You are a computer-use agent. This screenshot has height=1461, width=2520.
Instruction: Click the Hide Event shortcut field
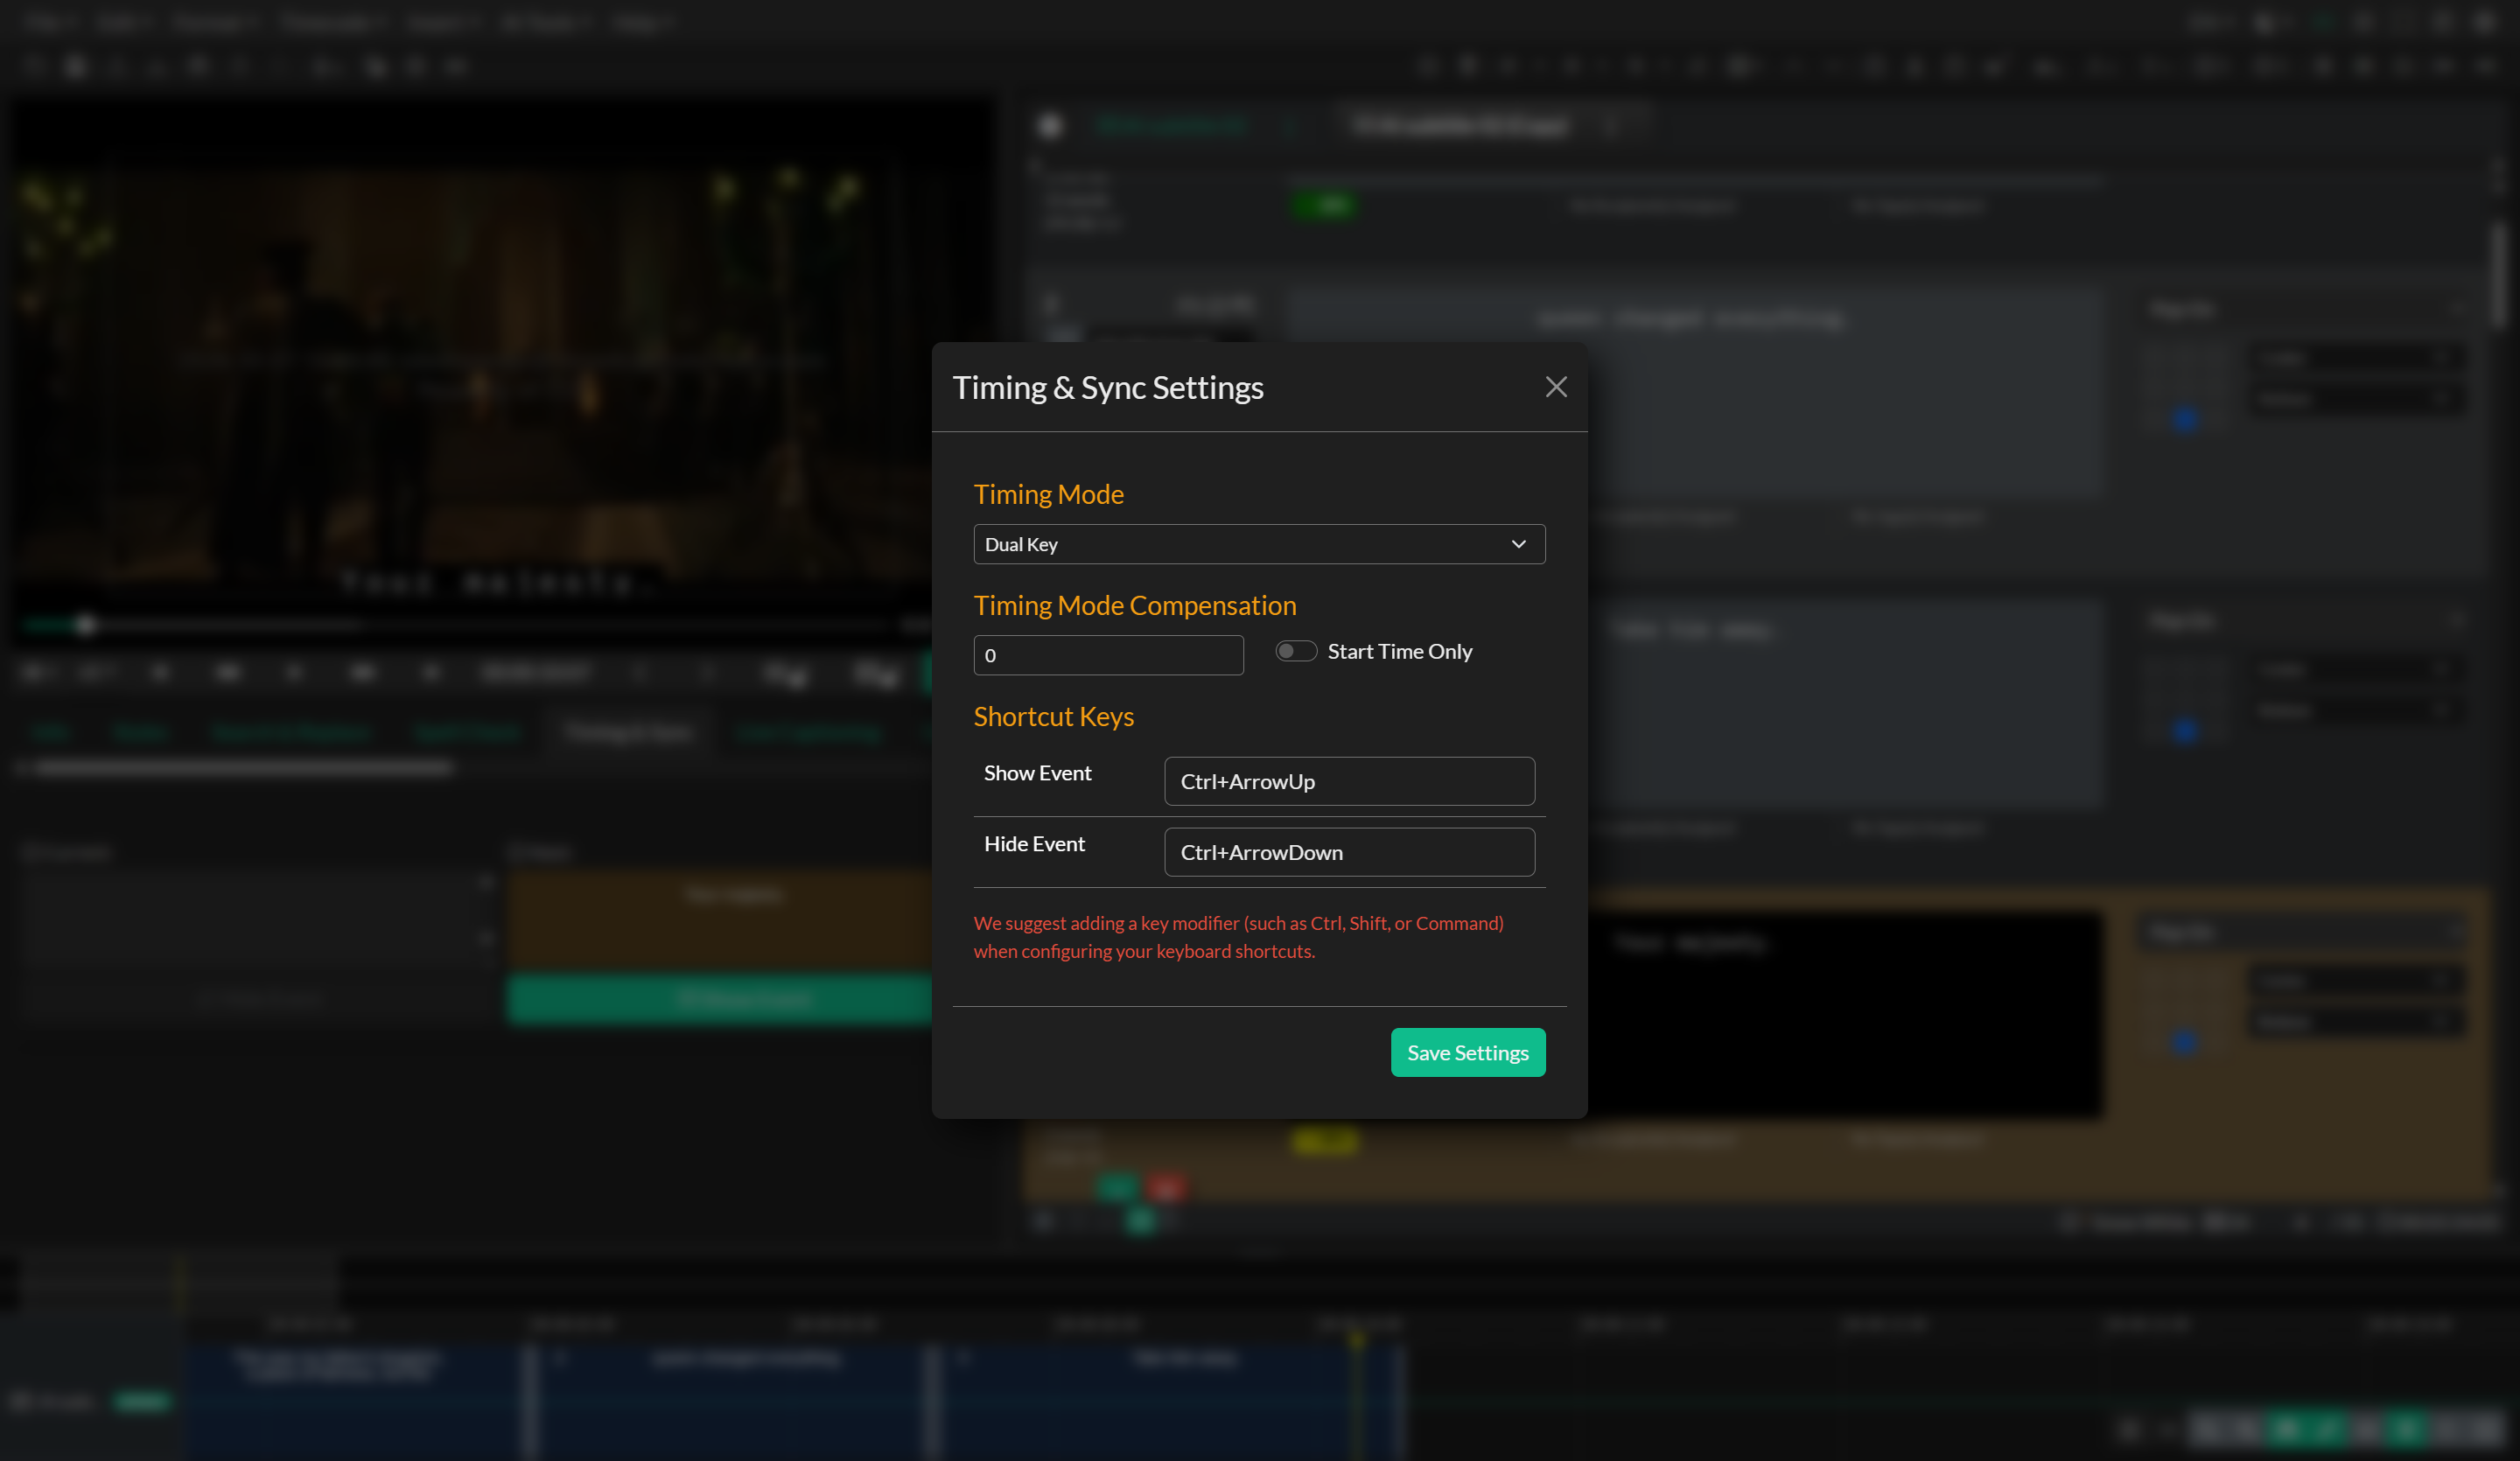tap(1349, 852)
